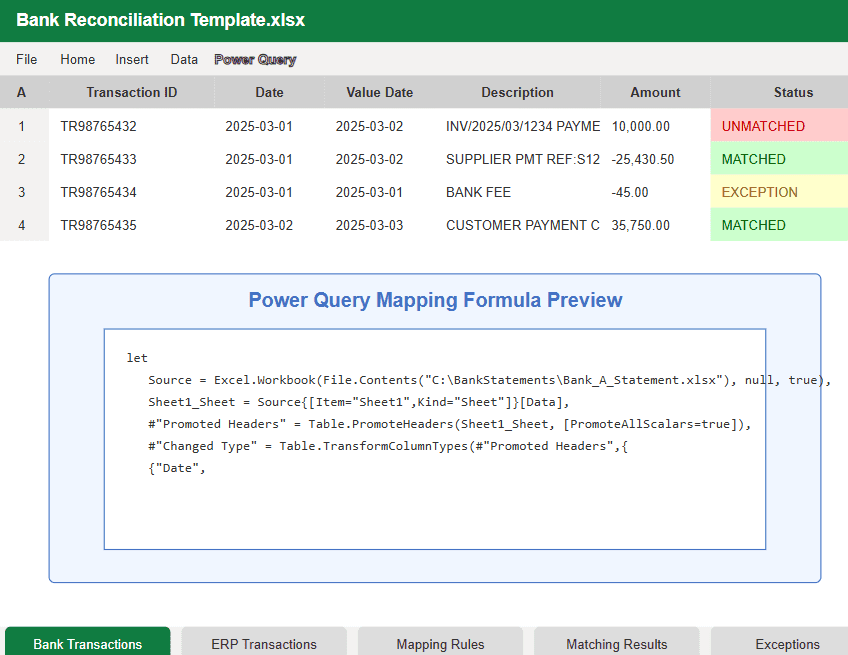Click the Status column header

tap(793, 92)
